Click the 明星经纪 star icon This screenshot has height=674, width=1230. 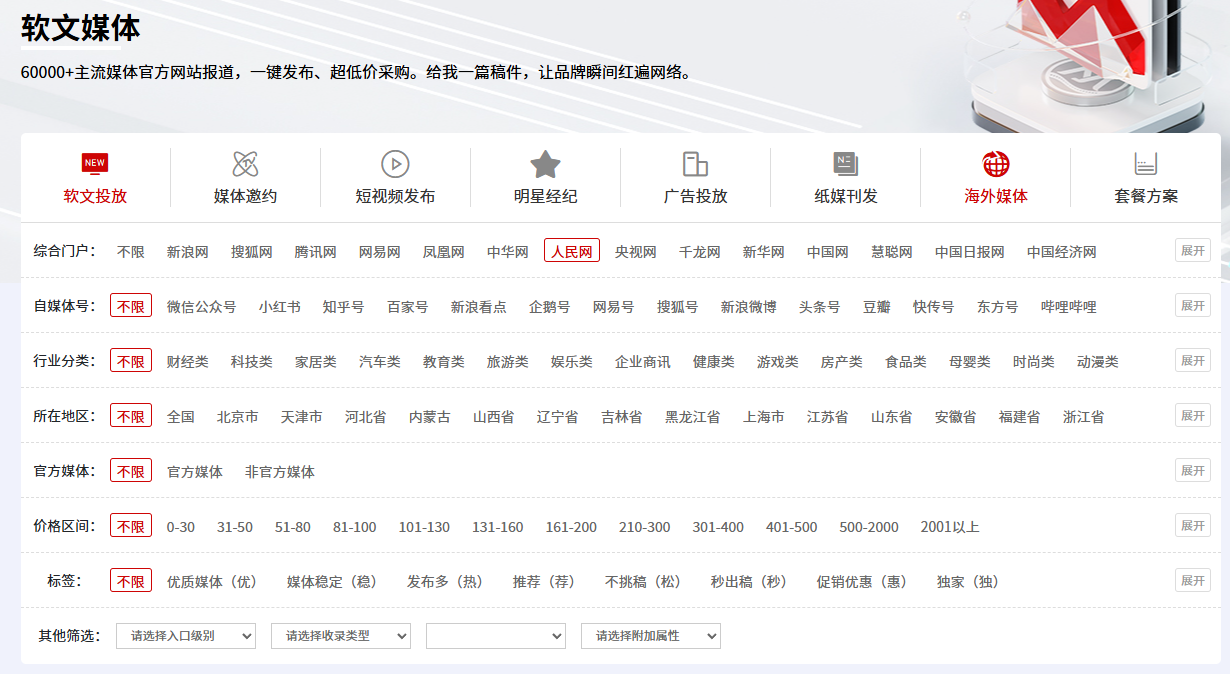point(545,163)
